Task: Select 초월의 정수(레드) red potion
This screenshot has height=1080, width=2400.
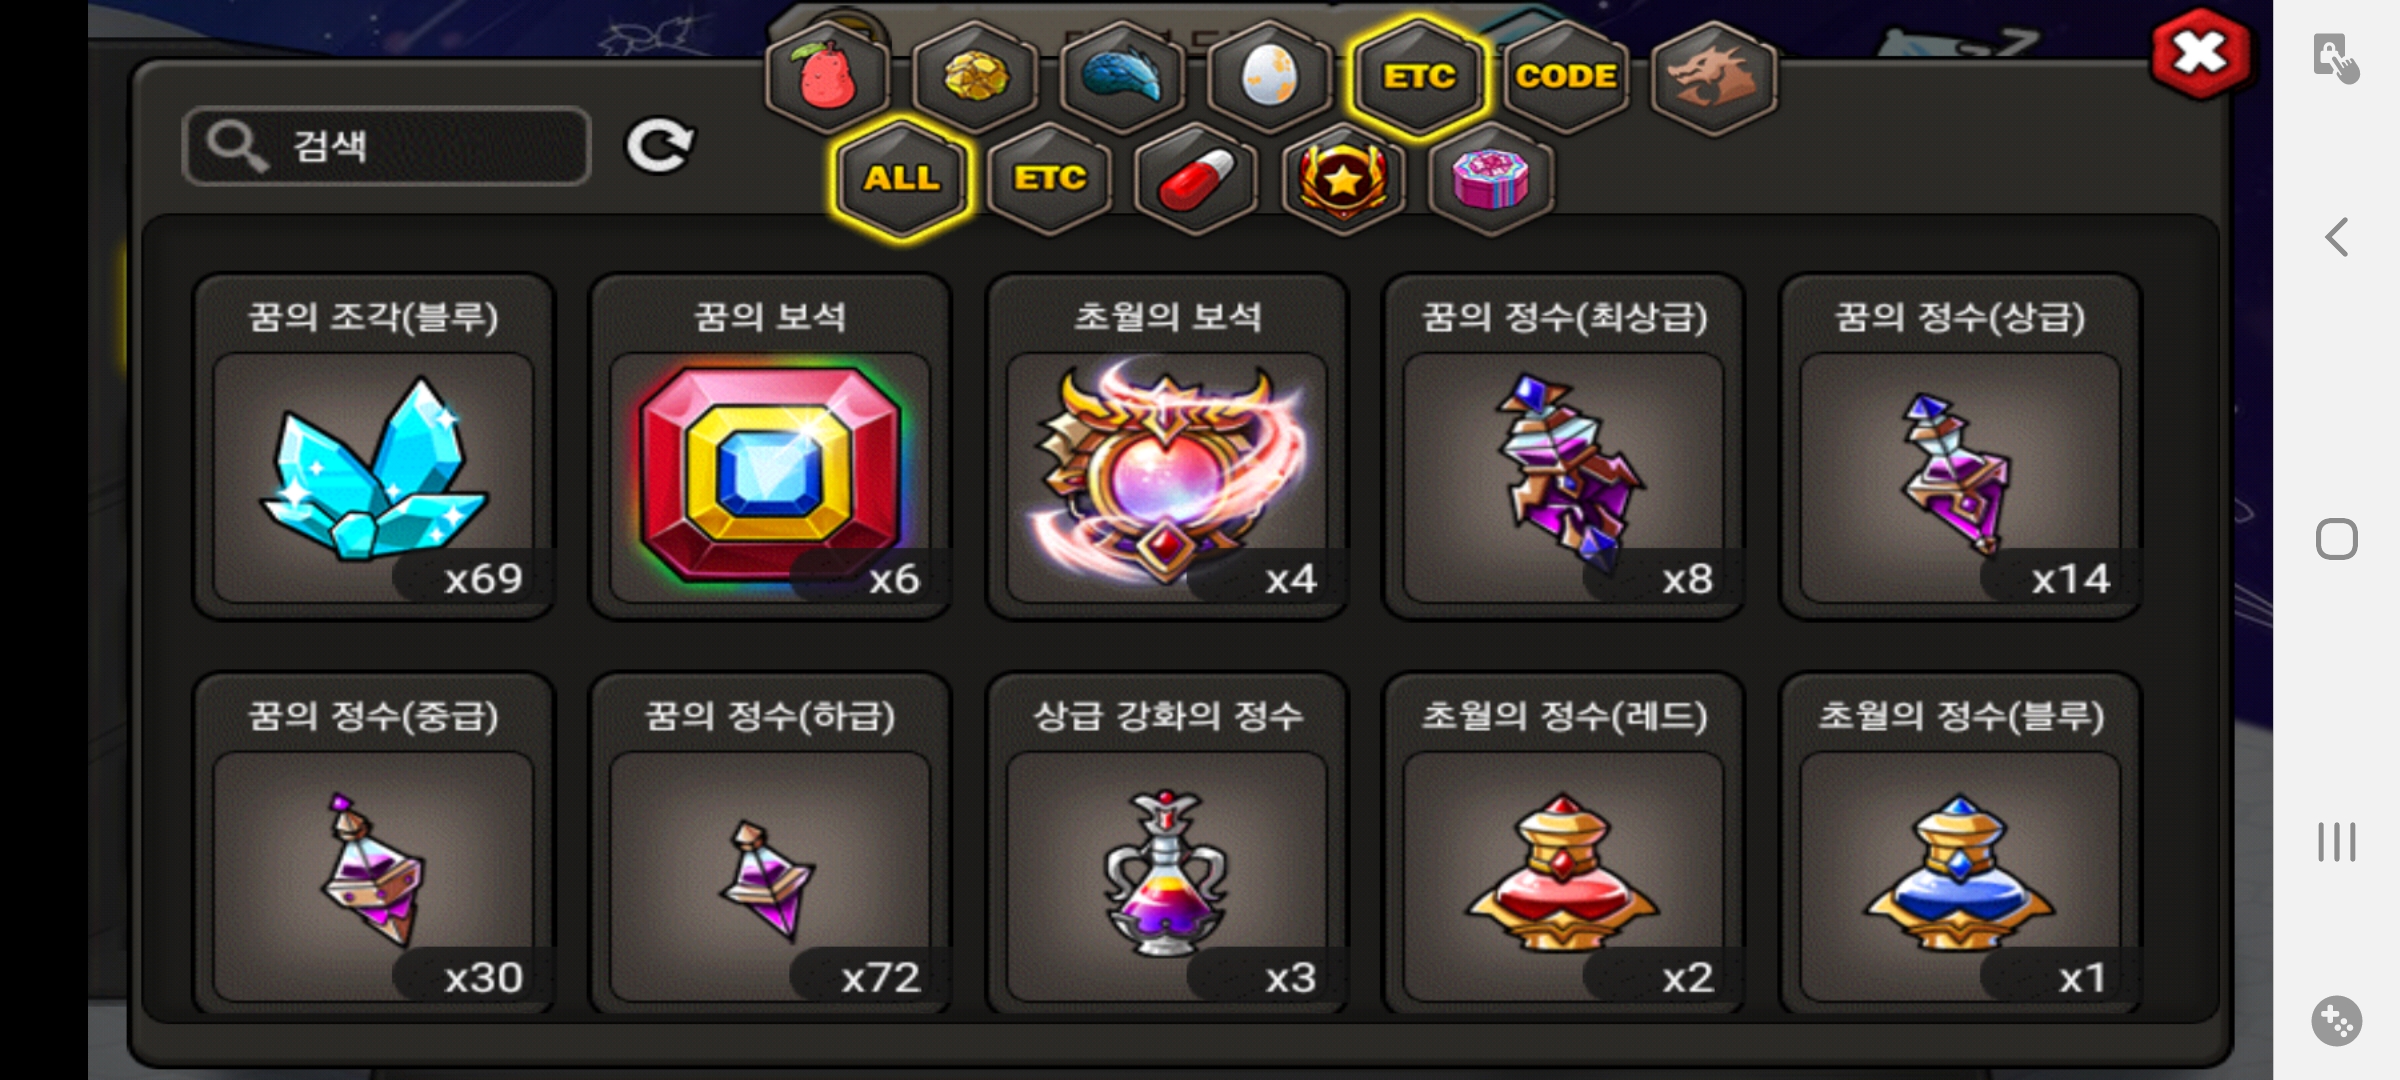Action: [x=1564, y=843]
